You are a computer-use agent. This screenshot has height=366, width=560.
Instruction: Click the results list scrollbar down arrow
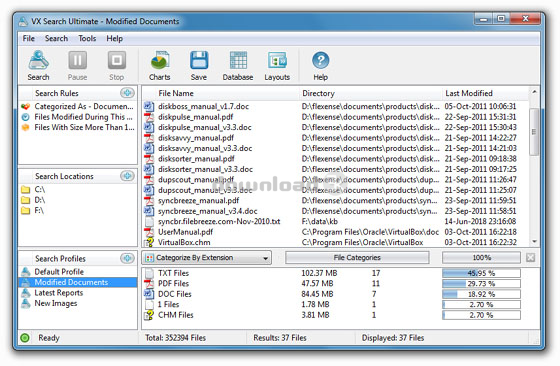[x=534, y=242]
